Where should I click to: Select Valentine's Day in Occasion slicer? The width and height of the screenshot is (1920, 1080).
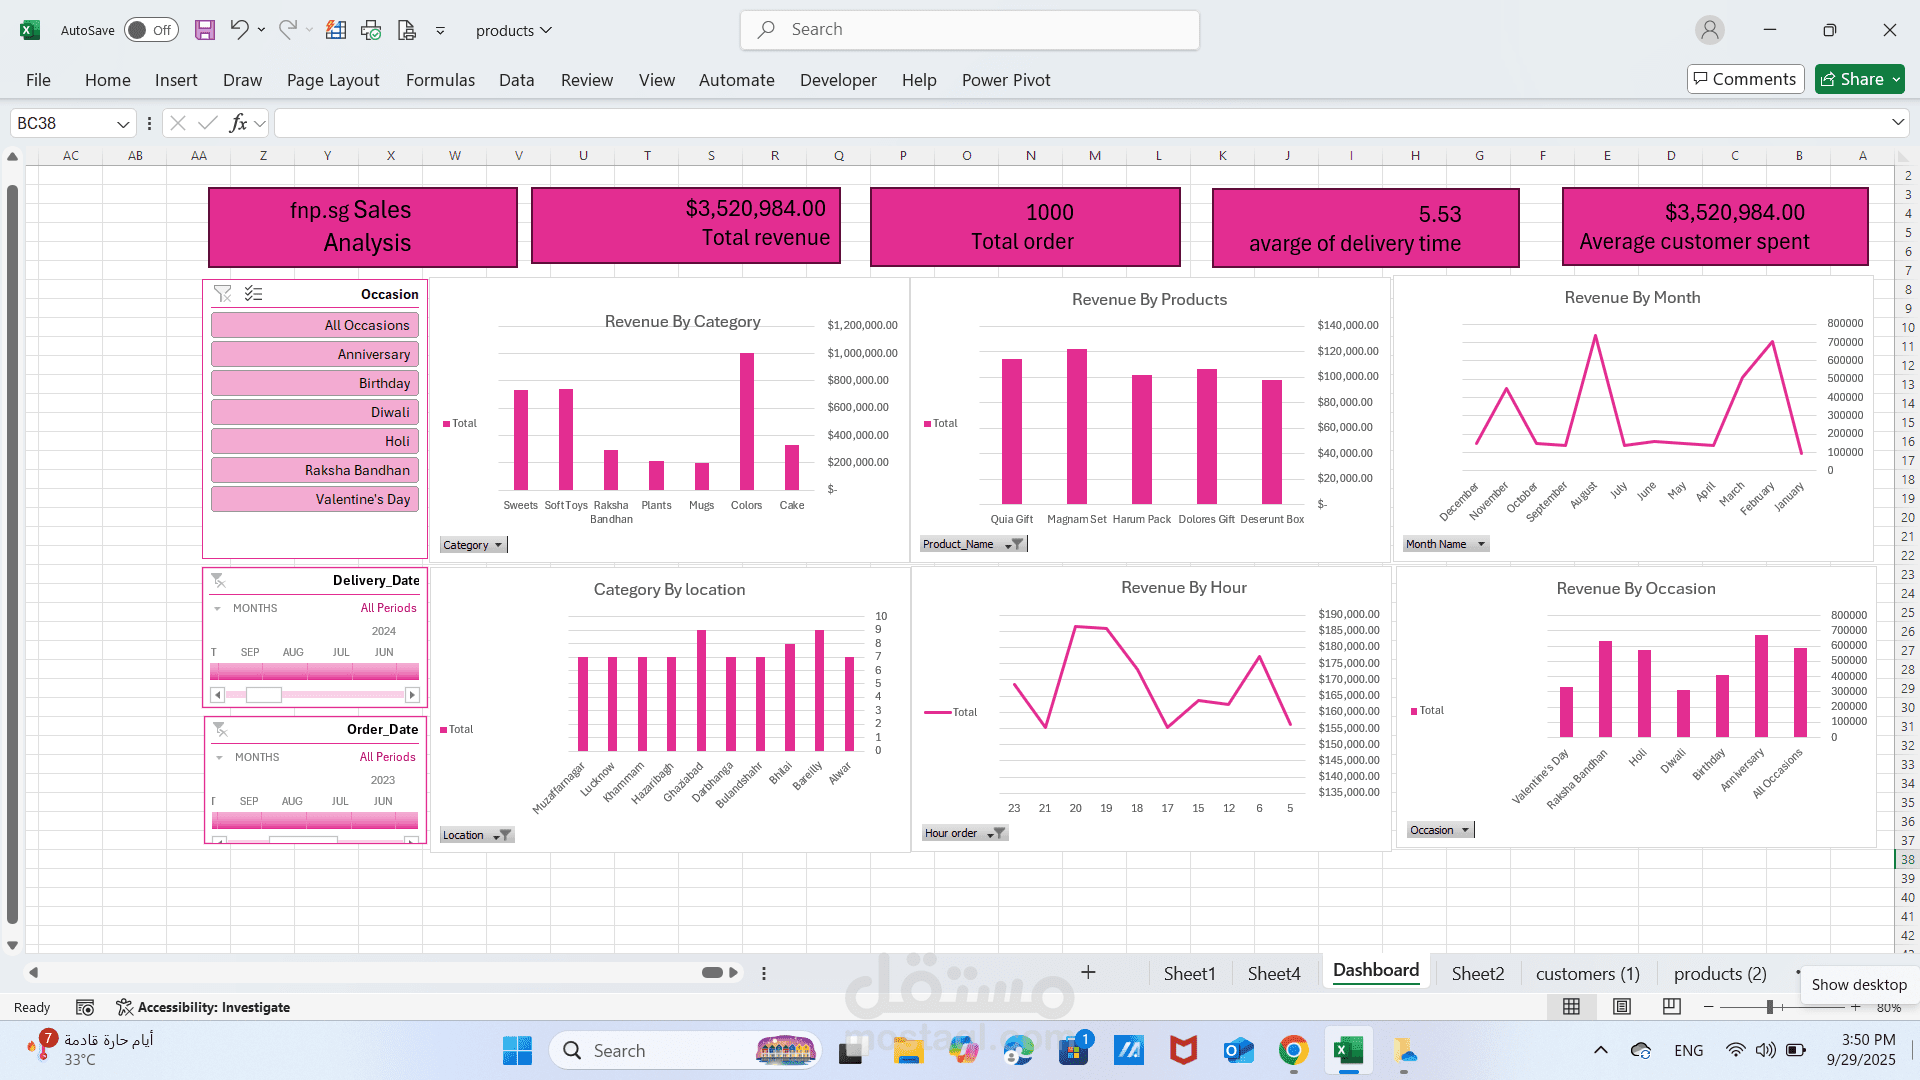[x=315, y=499]
